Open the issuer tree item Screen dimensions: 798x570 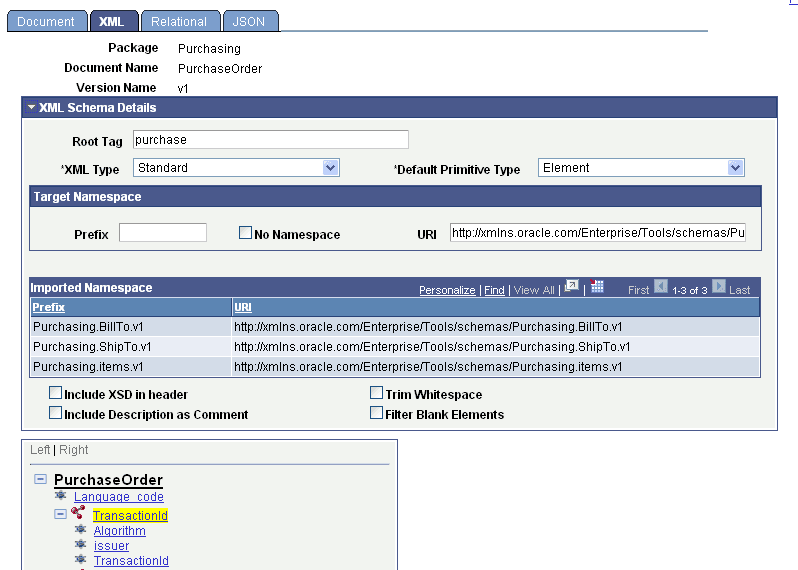(x=111, y=546)
